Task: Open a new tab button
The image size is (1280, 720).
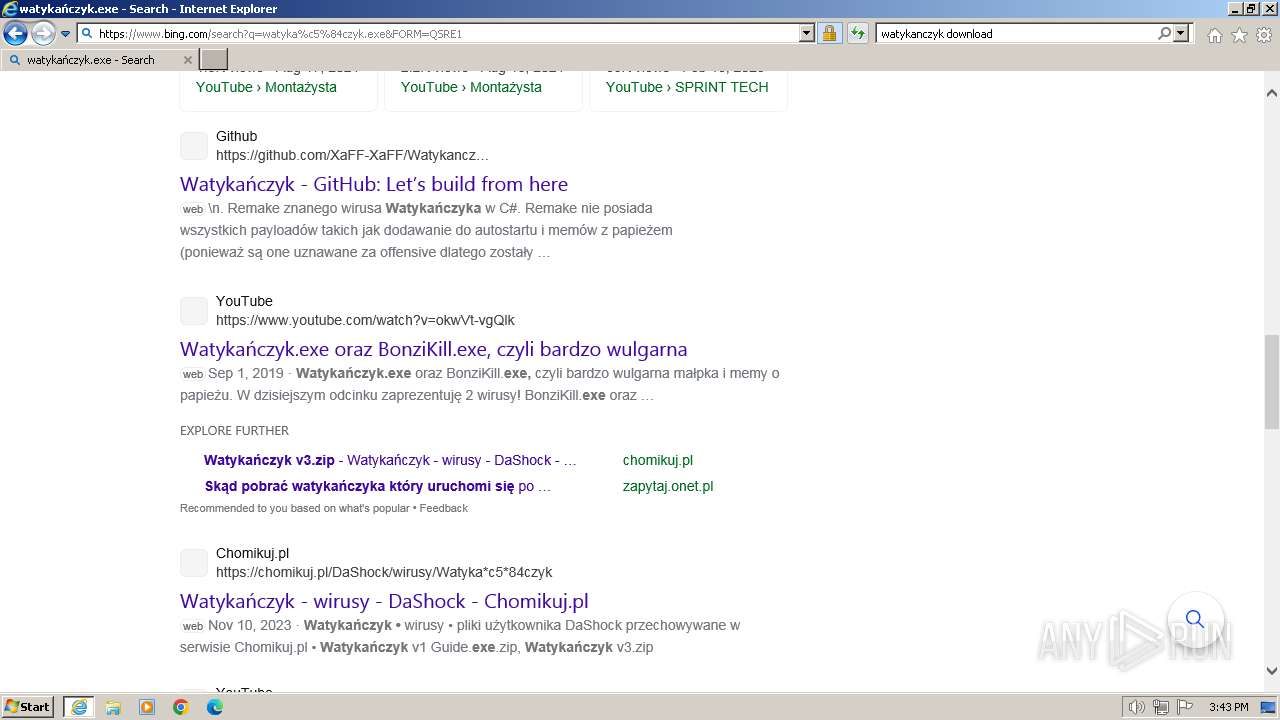Action: (214, 60)
